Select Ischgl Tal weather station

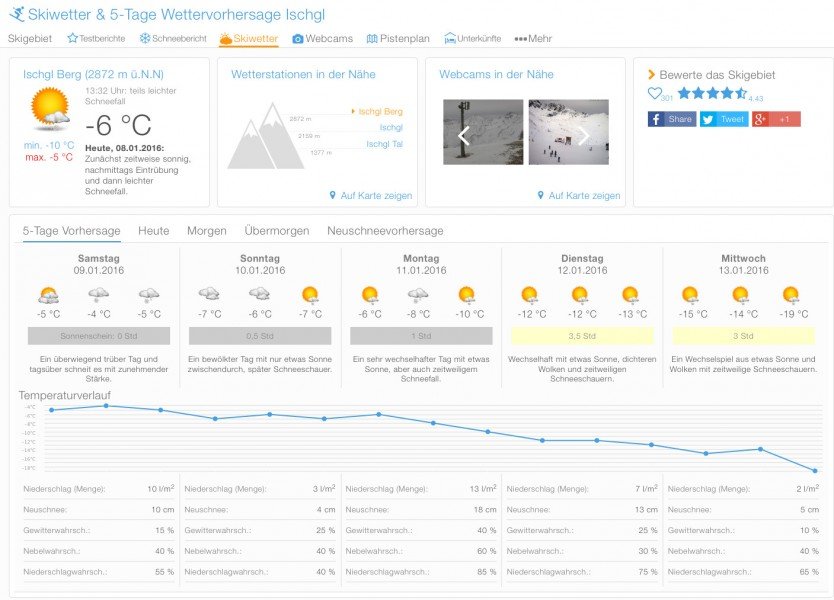(x=384, y=144)
